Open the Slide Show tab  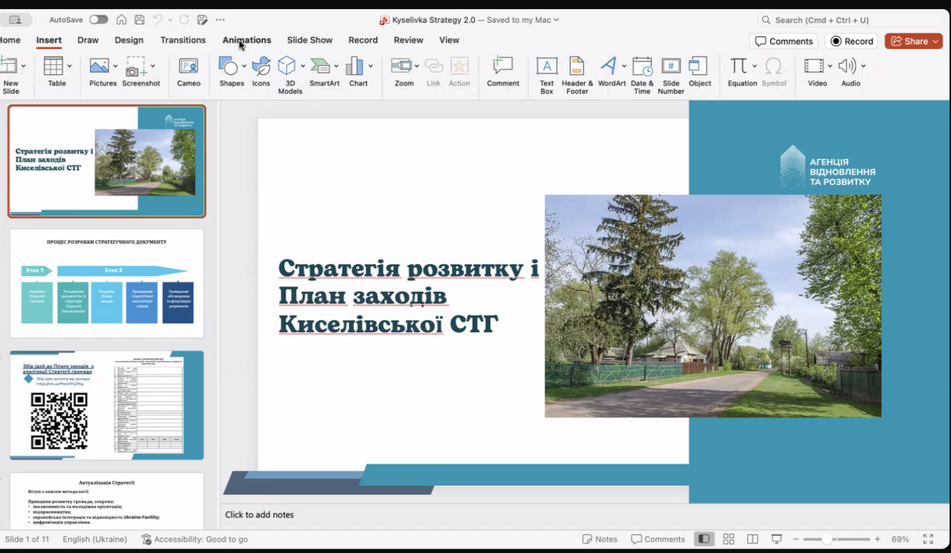point(310,40)
